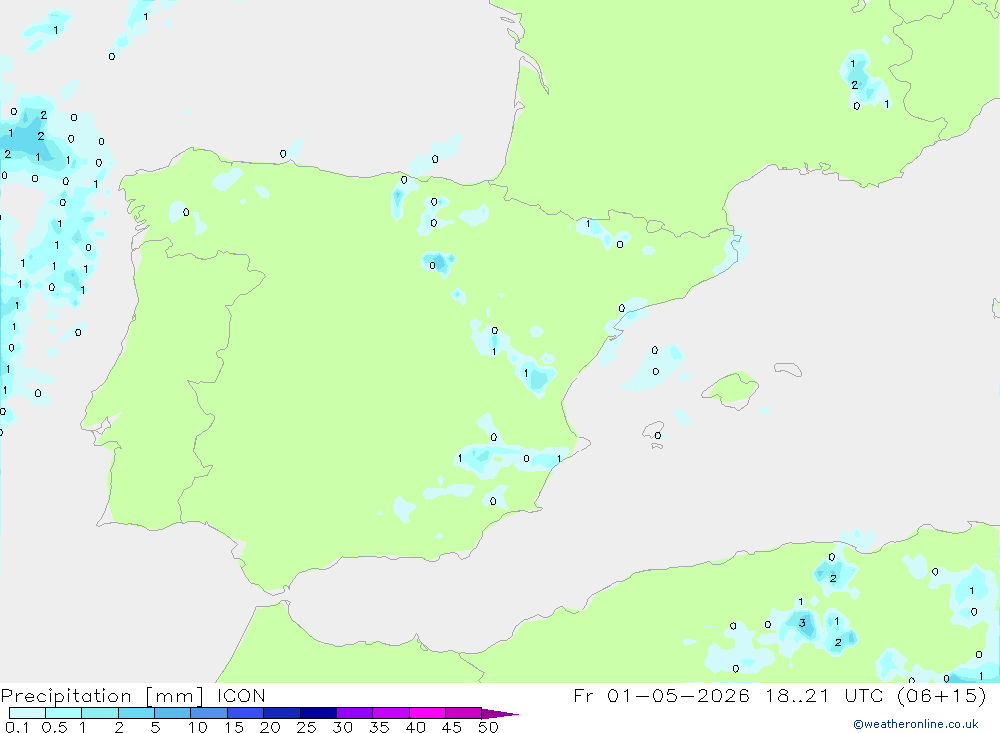Choose the 25–30 mm legend color swatch
Screen dimensions: 1000x733
click(x=318, y=713)
